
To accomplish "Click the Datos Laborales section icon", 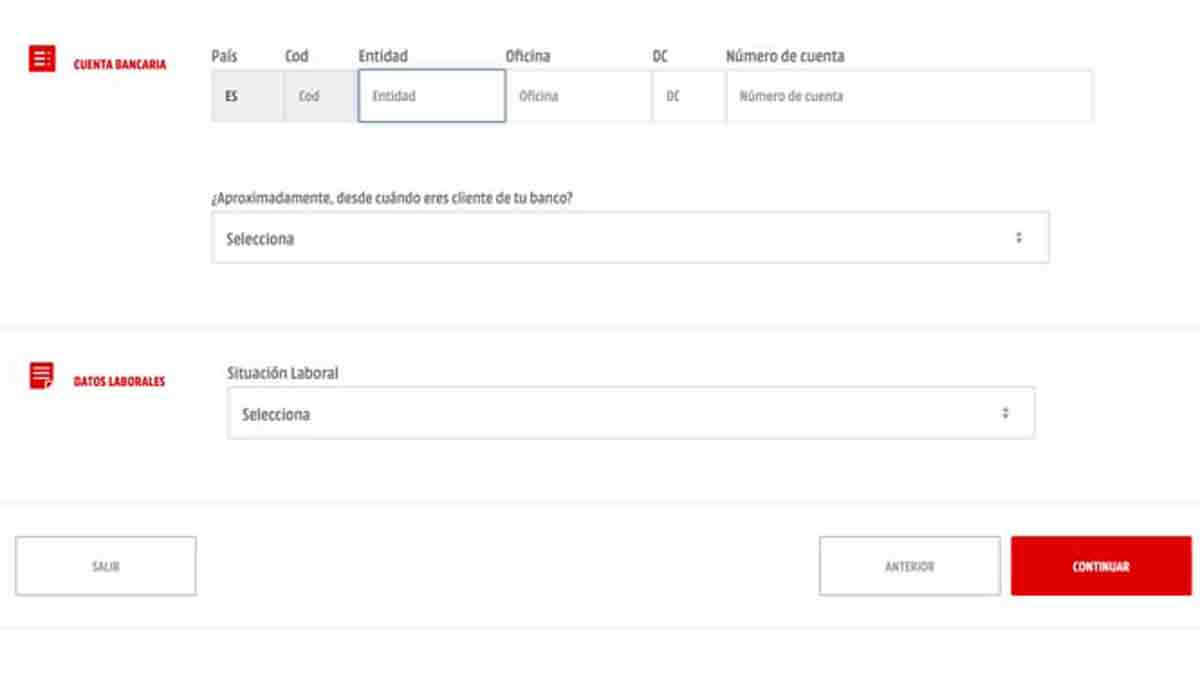I will coord(42,376).
